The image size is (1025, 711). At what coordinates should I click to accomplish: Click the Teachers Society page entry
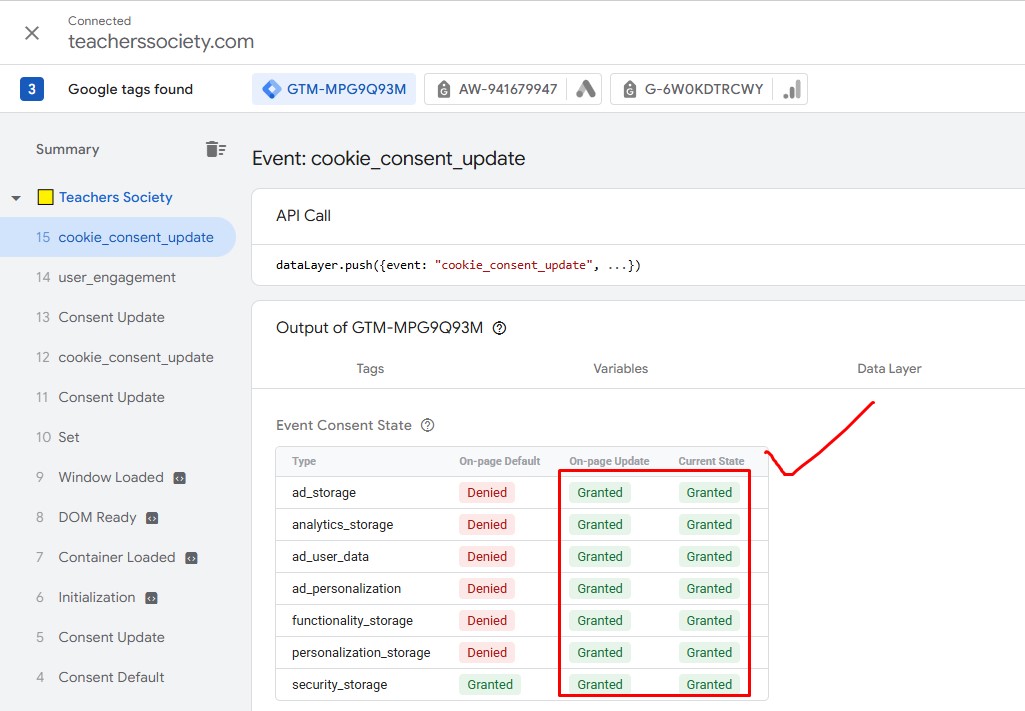[115, 197]
